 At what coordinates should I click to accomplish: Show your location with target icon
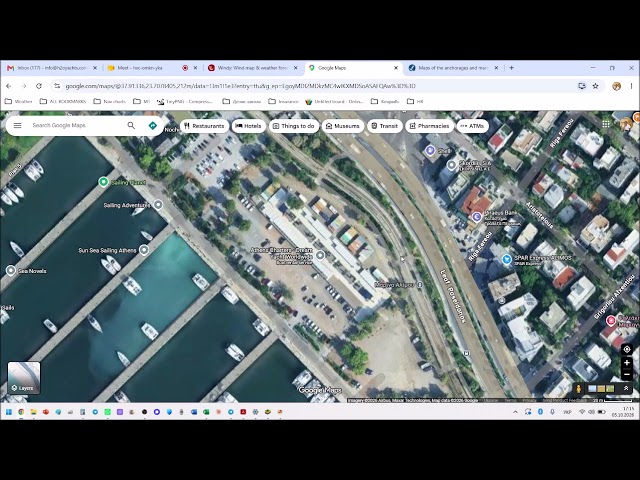point(627,349)
